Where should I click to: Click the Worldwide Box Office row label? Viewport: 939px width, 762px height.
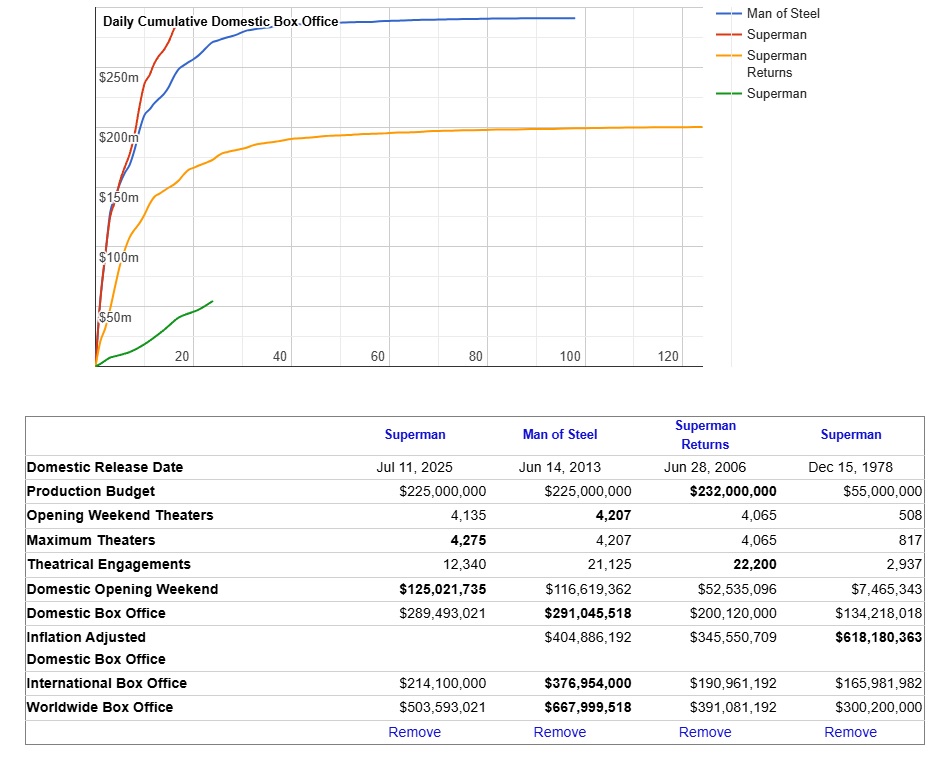click(x=100, y=707)
